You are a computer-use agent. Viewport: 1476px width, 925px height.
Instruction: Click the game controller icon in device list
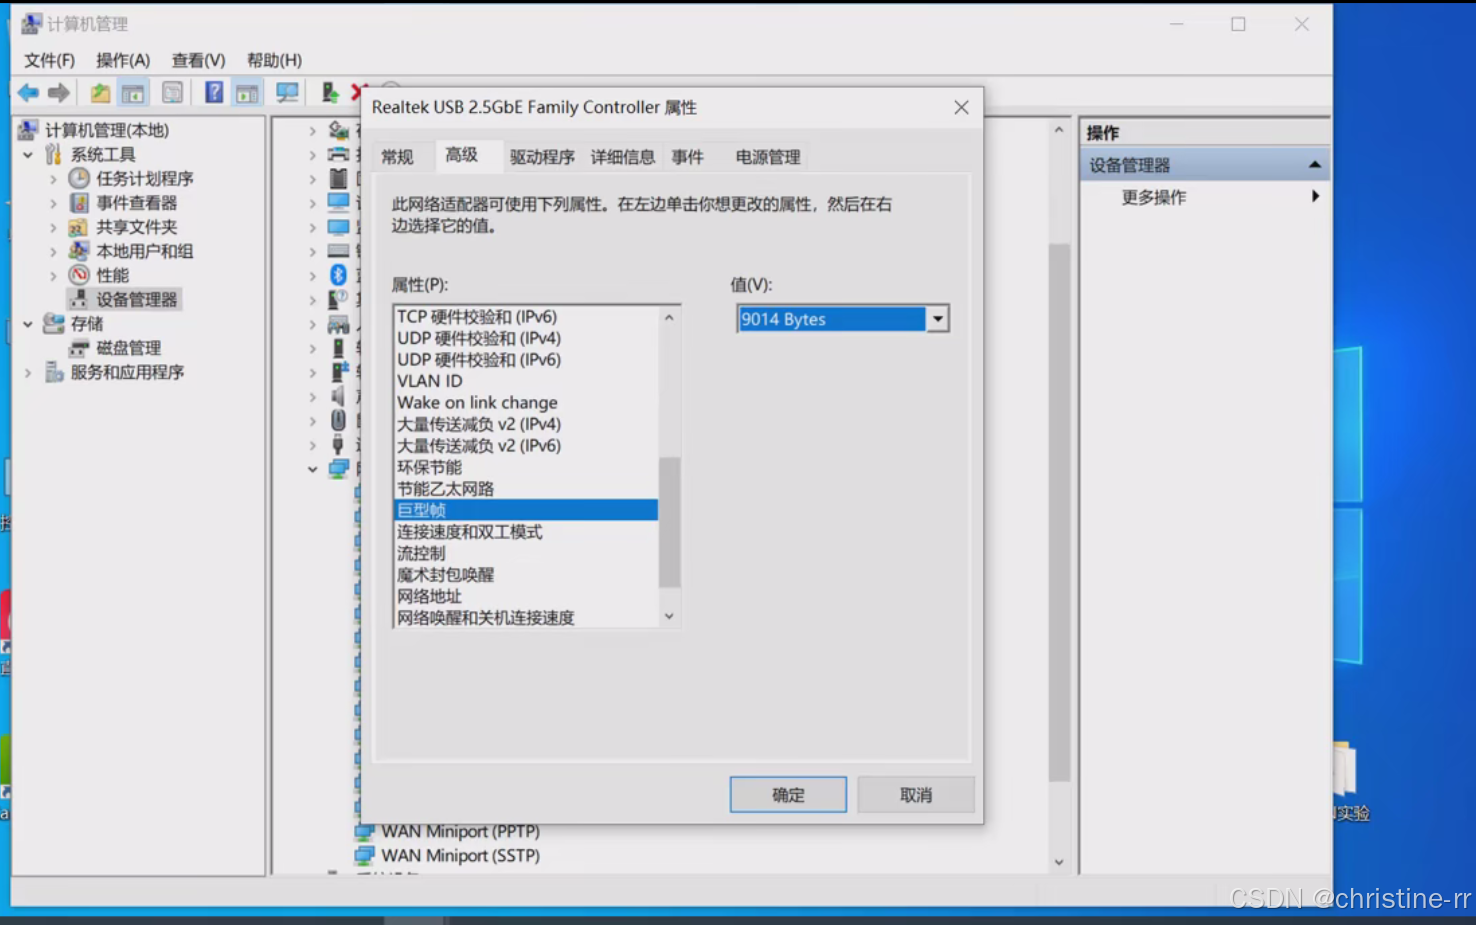[339, 324]
